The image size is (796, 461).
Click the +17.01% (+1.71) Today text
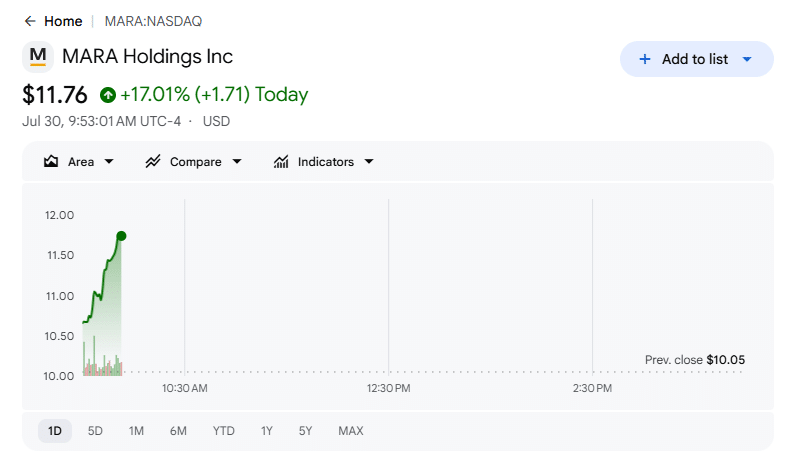(x=214, y=94)
